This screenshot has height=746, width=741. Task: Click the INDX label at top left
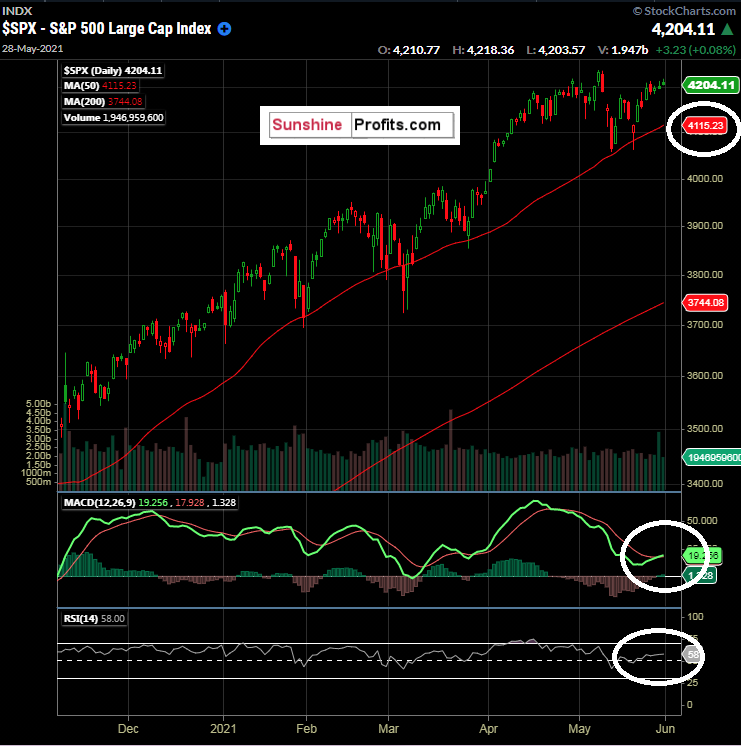click(17, 10)
